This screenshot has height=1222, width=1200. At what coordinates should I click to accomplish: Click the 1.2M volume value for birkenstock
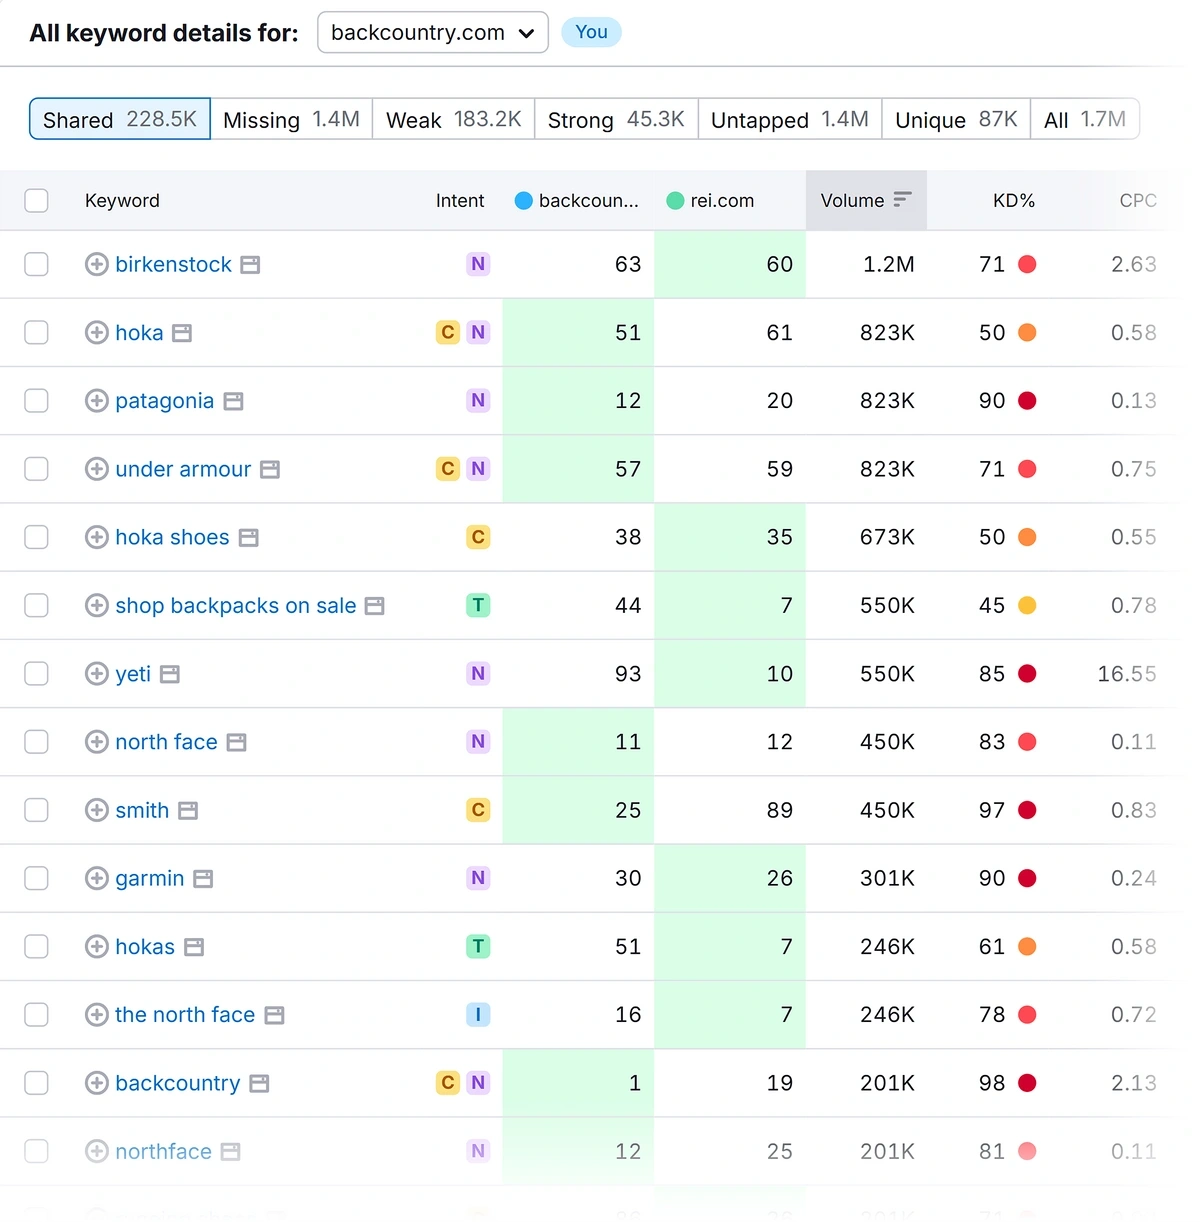click(x=888, y=264)
